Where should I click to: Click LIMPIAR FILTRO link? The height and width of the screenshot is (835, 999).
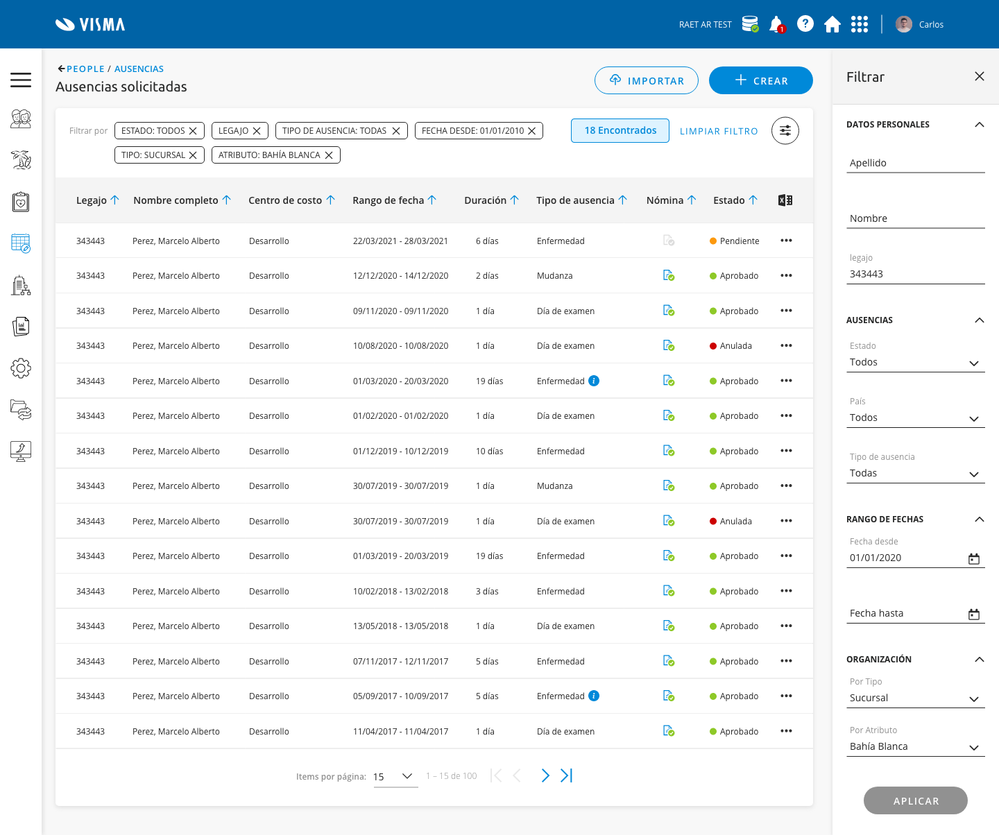point(719,131)
